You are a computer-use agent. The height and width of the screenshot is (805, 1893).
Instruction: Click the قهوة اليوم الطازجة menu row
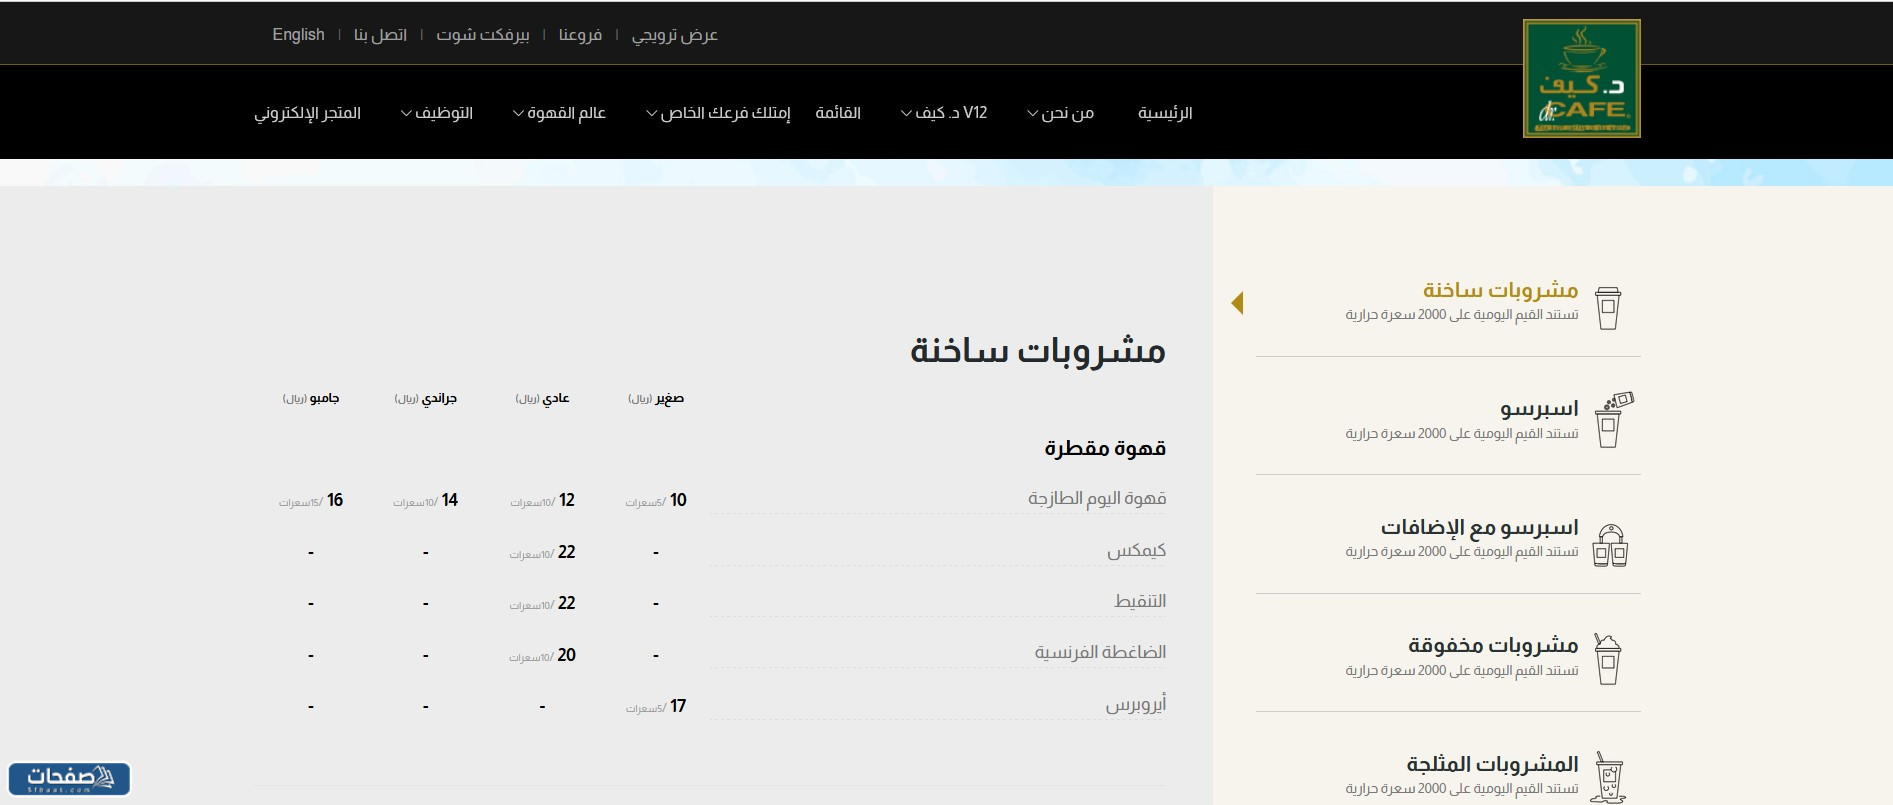(x=1097, y=498)
